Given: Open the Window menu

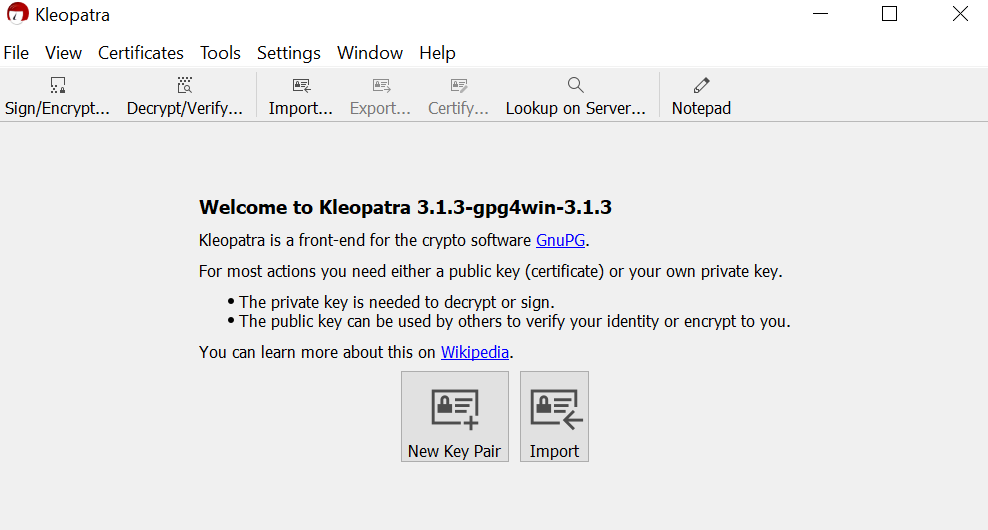Looking at the screenshot, I should click(370, 53).
